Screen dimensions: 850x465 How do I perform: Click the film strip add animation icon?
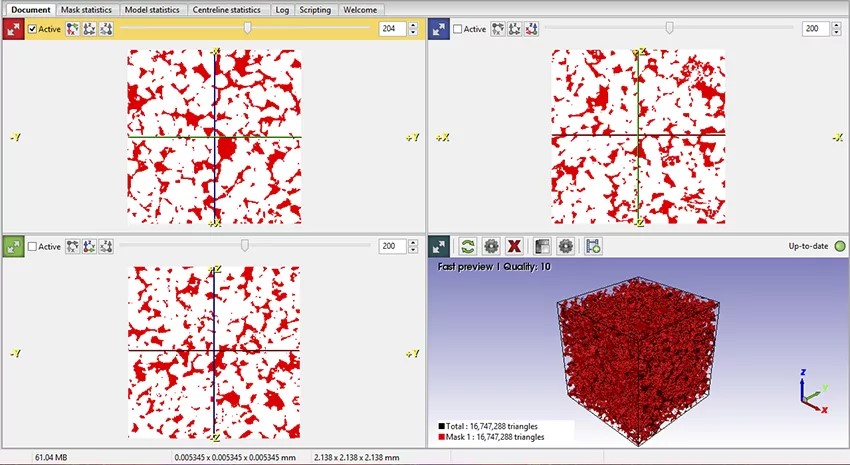coord(593,247)
